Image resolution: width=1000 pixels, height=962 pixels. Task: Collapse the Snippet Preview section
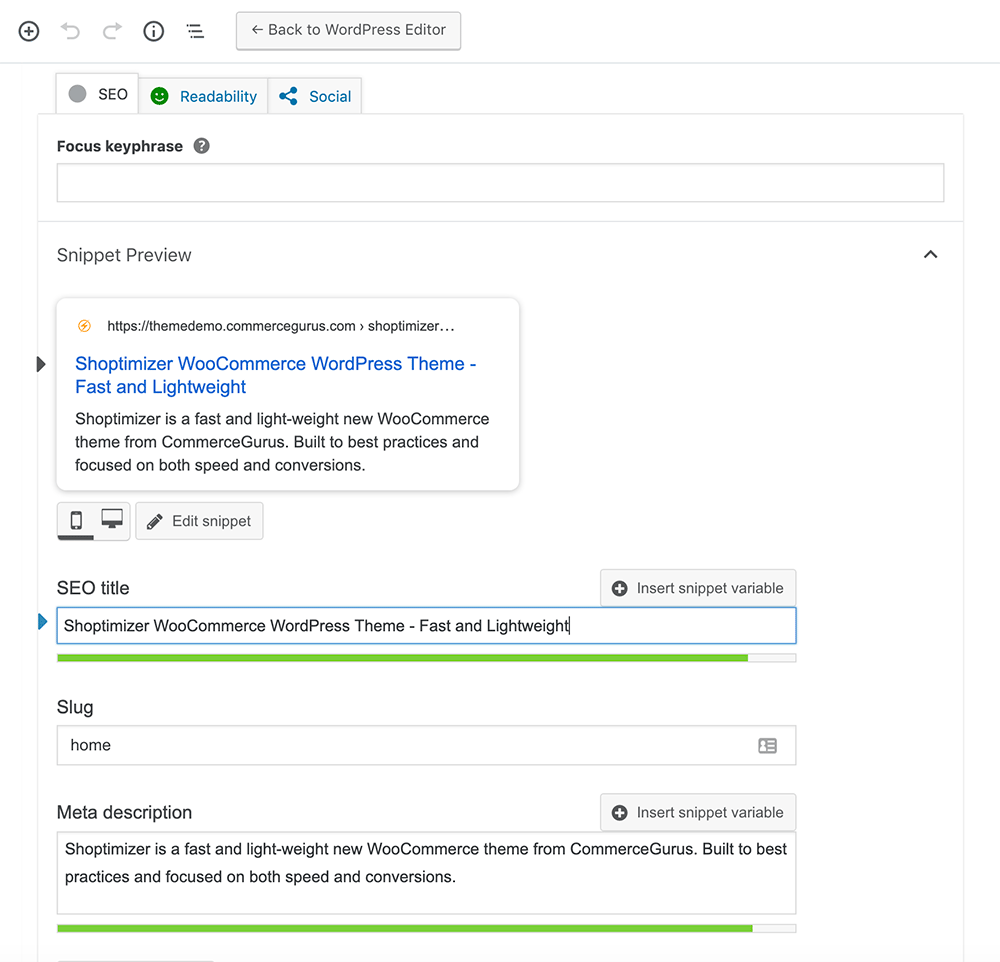click(930, 255)
